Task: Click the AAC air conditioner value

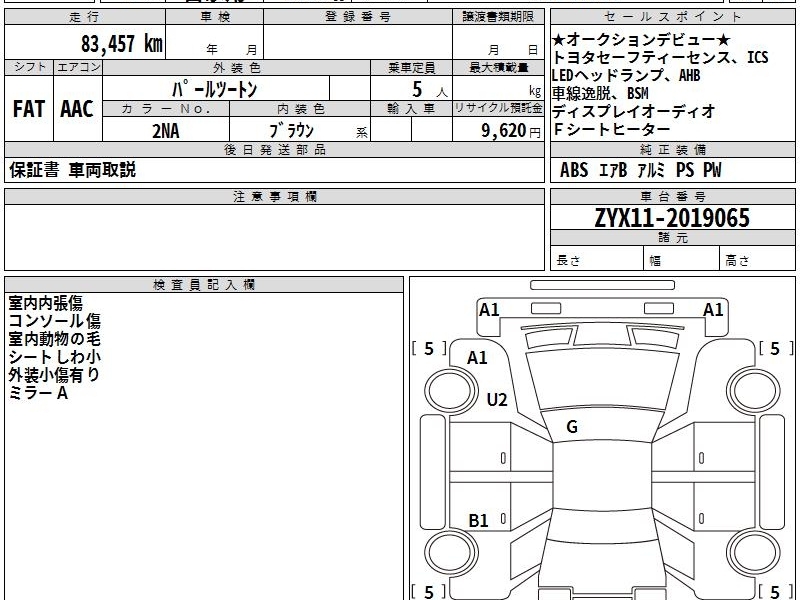Action: [77, 109]
